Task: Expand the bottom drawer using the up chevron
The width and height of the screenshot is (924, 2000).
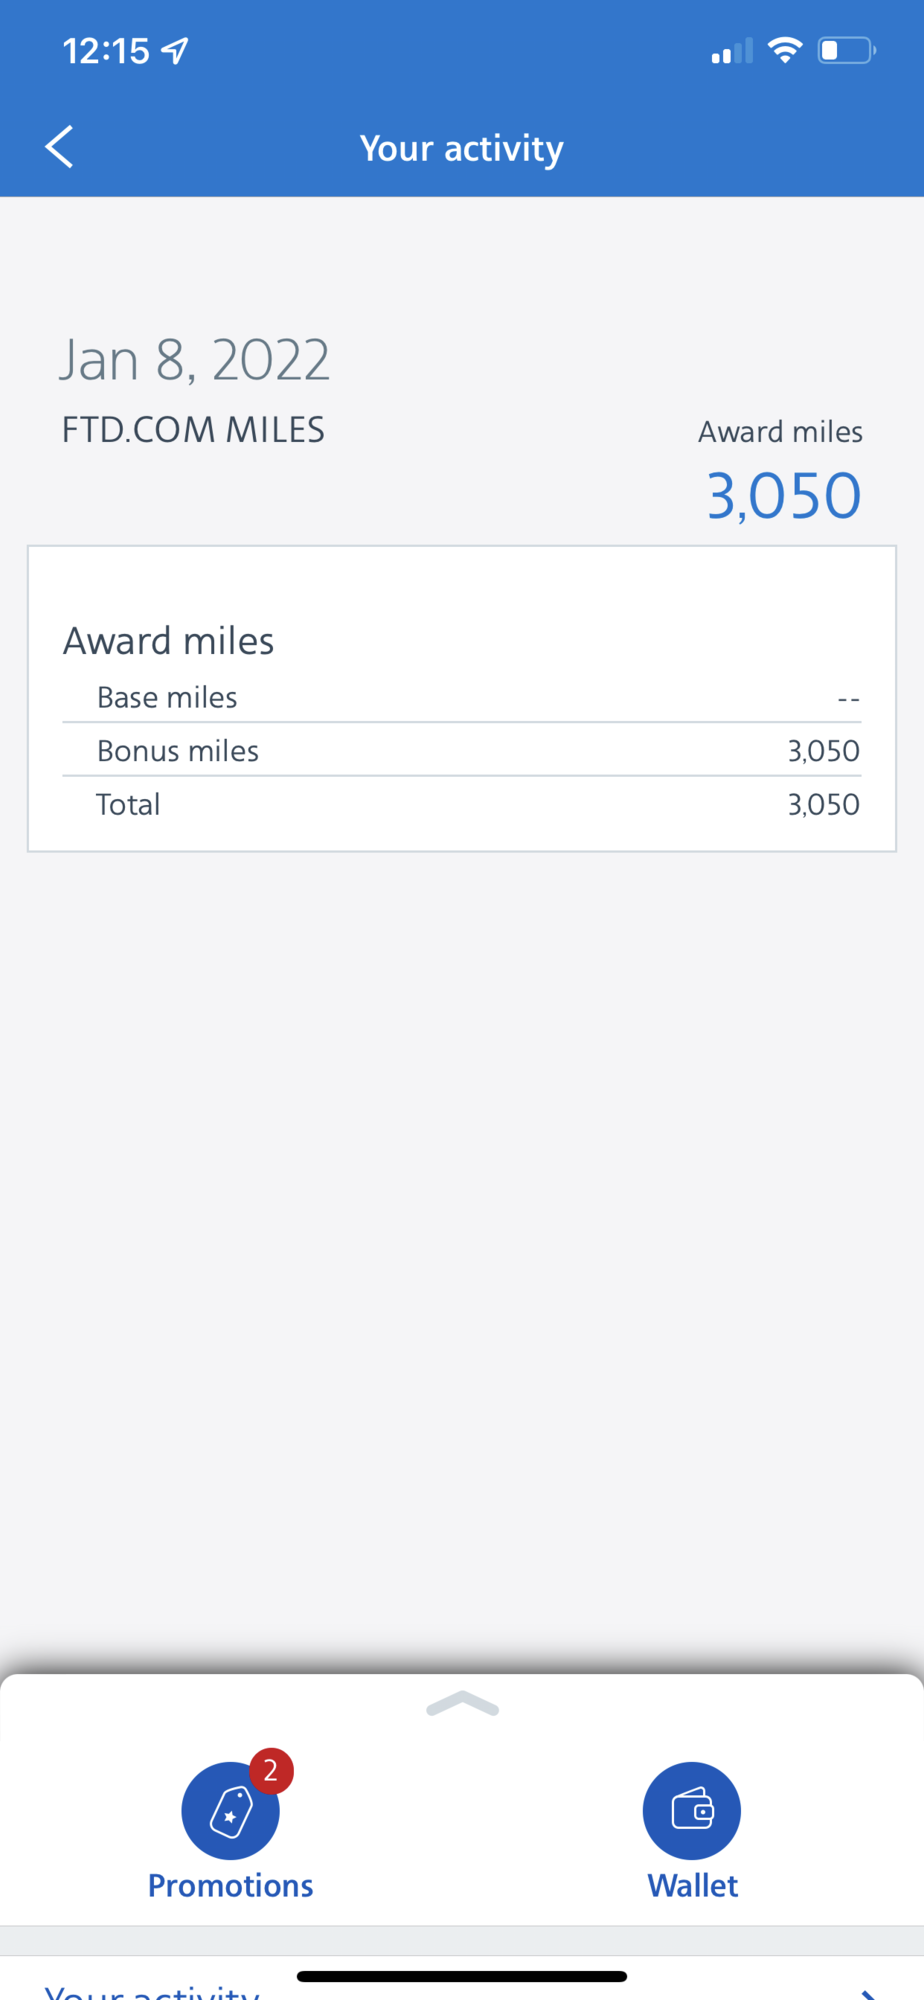Action: coord(462,1704)
